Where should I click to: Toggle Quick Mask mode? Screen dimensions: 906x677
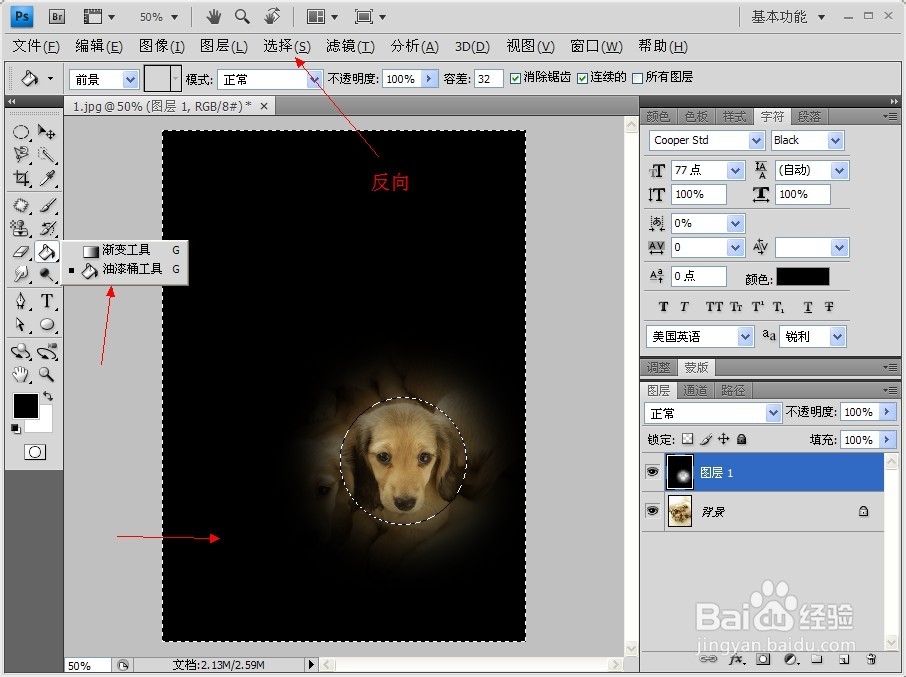pos(35,452)
